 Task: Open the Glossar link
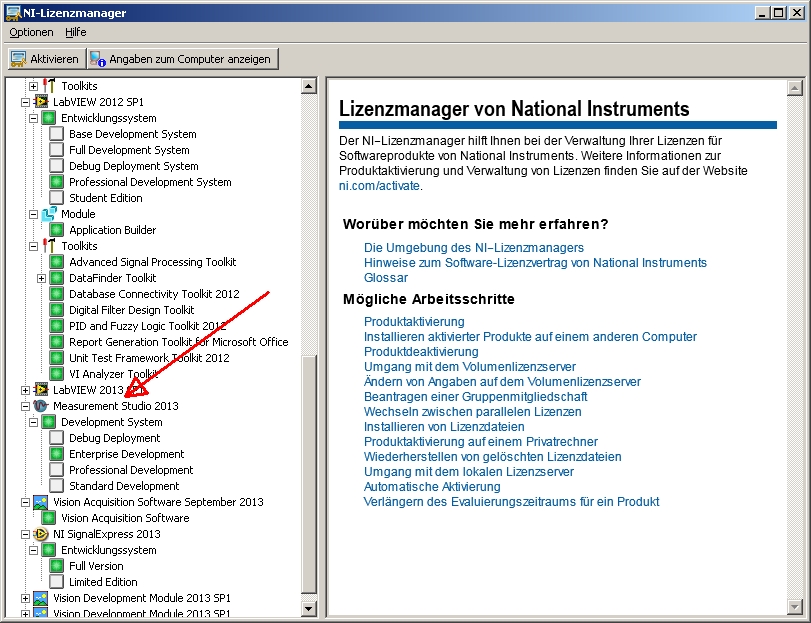click(x=386, y=278)
